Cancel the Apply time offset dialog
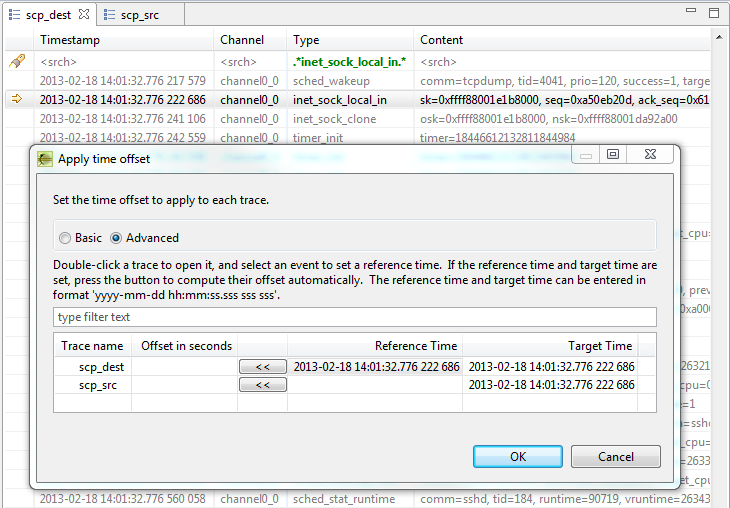The image size is (730, 508). [x=615, y=456]
